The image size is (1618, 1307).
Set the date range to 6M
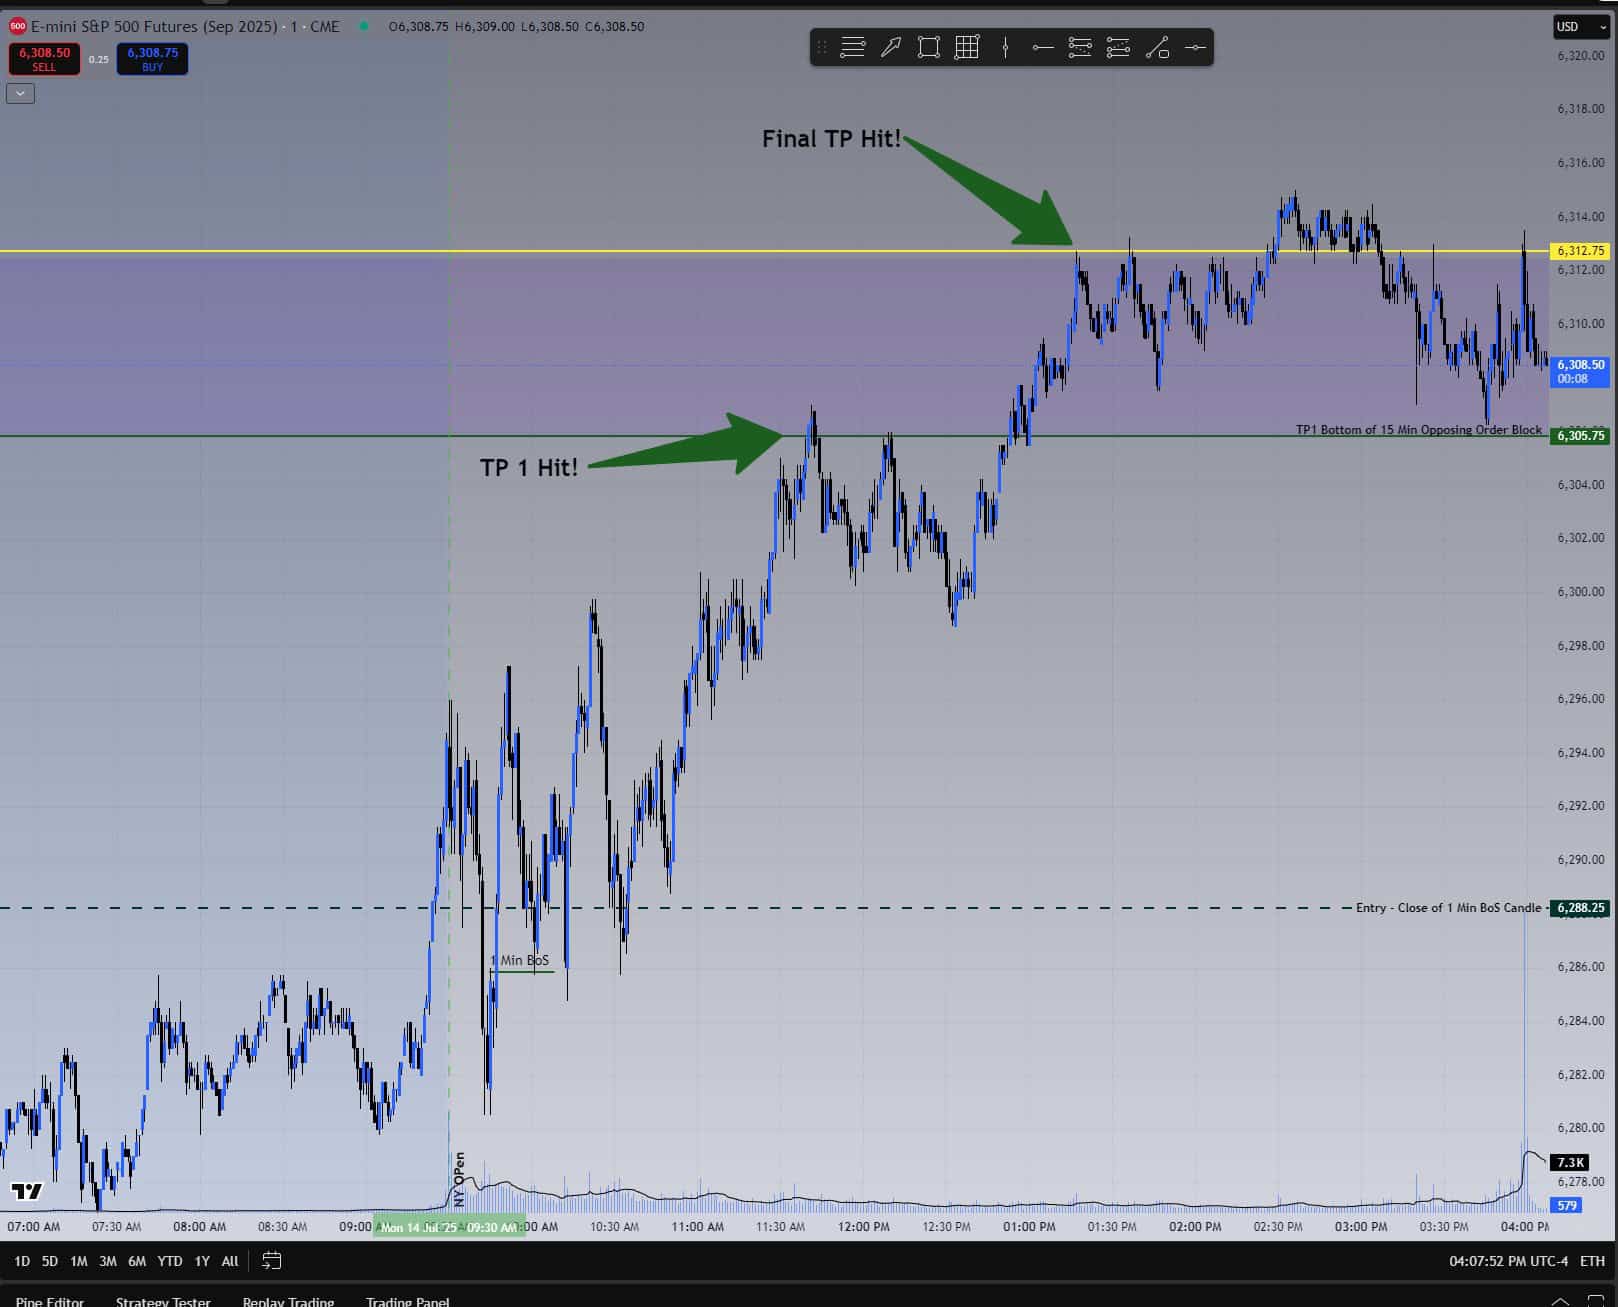tap(137, 1261)
